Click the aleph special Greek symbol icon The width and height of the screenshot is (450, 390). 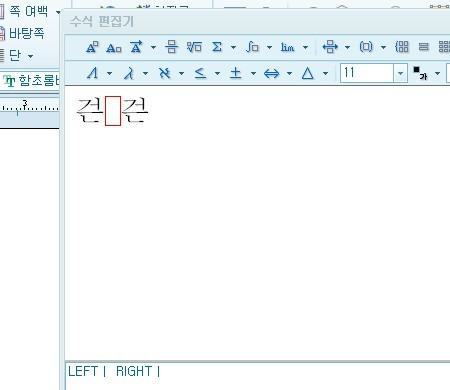coord(165,73)
